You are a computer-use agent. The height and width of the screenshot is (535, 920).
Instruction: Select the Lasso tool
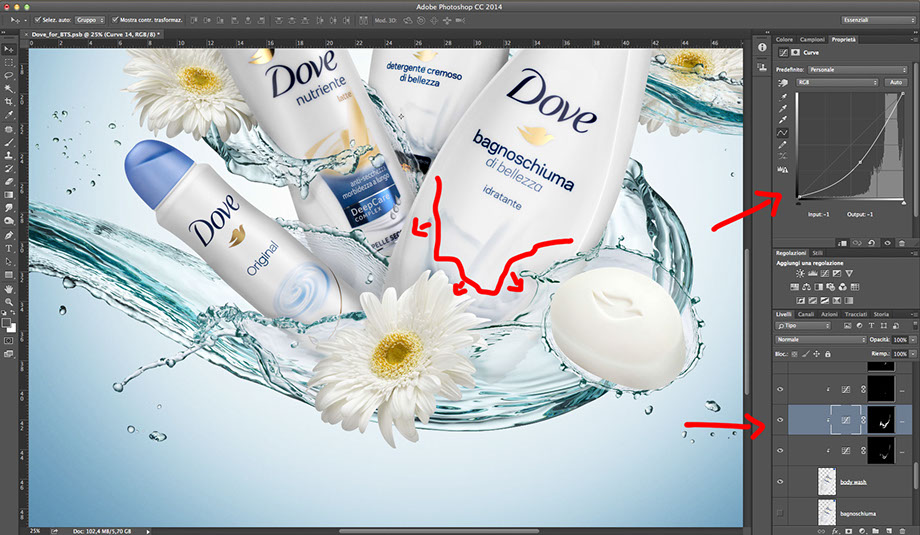tap(9, 76)
